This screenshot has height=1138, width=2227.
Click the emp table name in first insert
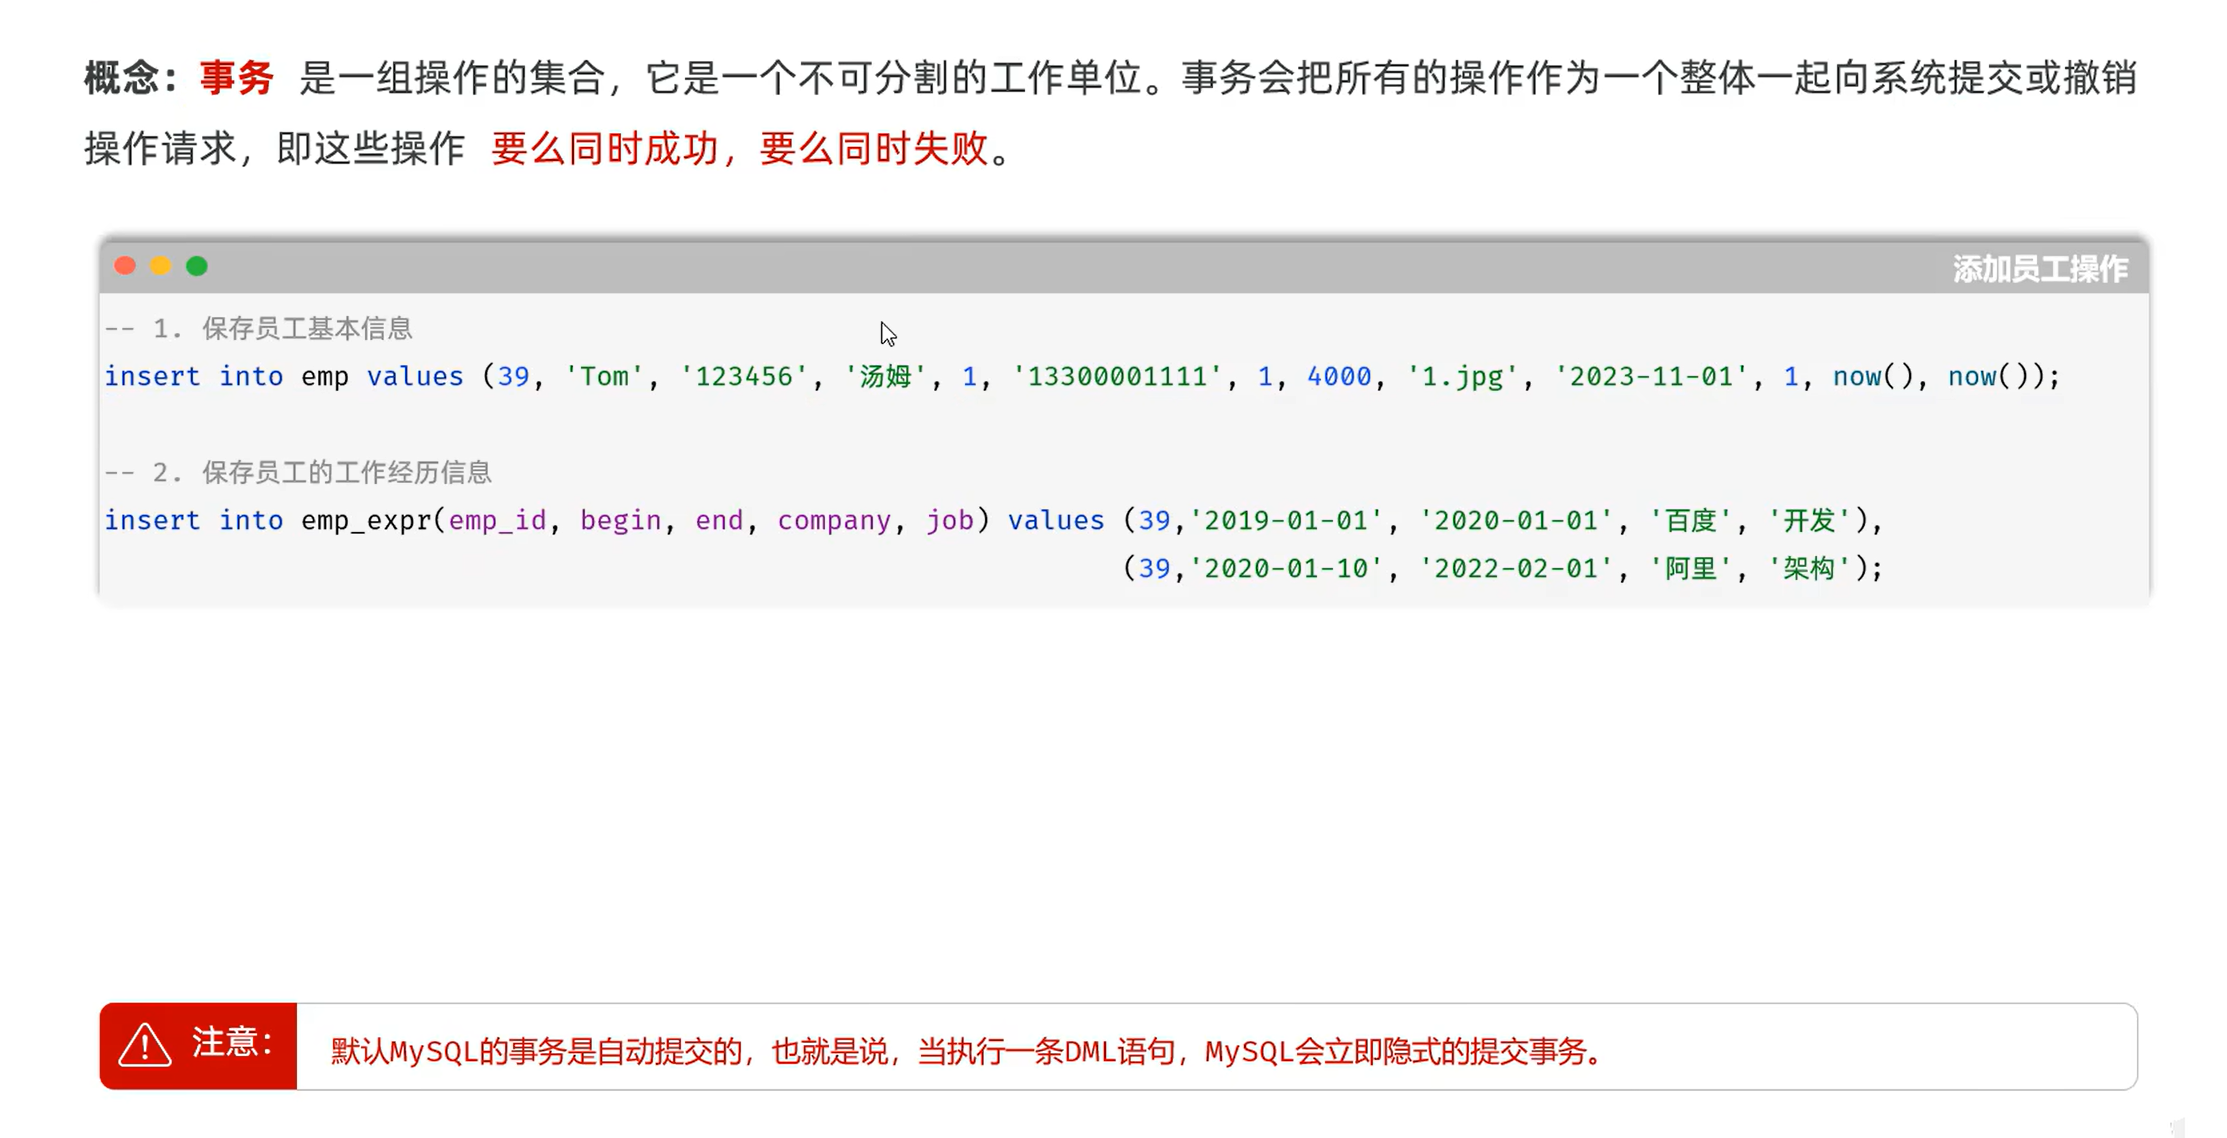click(325, 377)
